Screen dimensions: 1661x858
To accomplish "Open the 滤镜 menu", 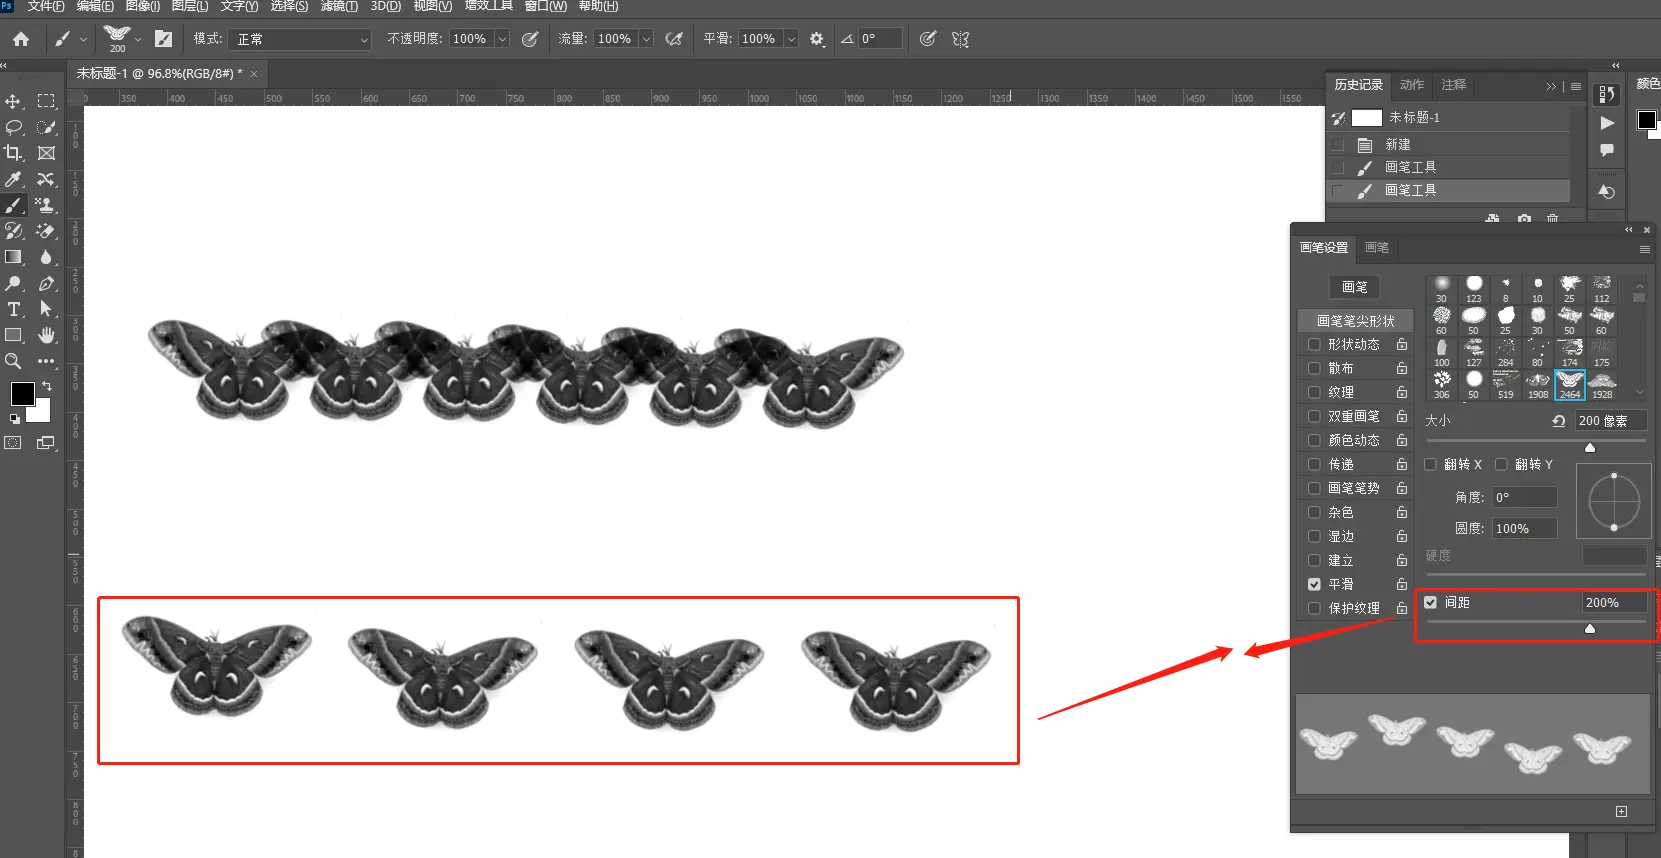I will tap(338, 6).
